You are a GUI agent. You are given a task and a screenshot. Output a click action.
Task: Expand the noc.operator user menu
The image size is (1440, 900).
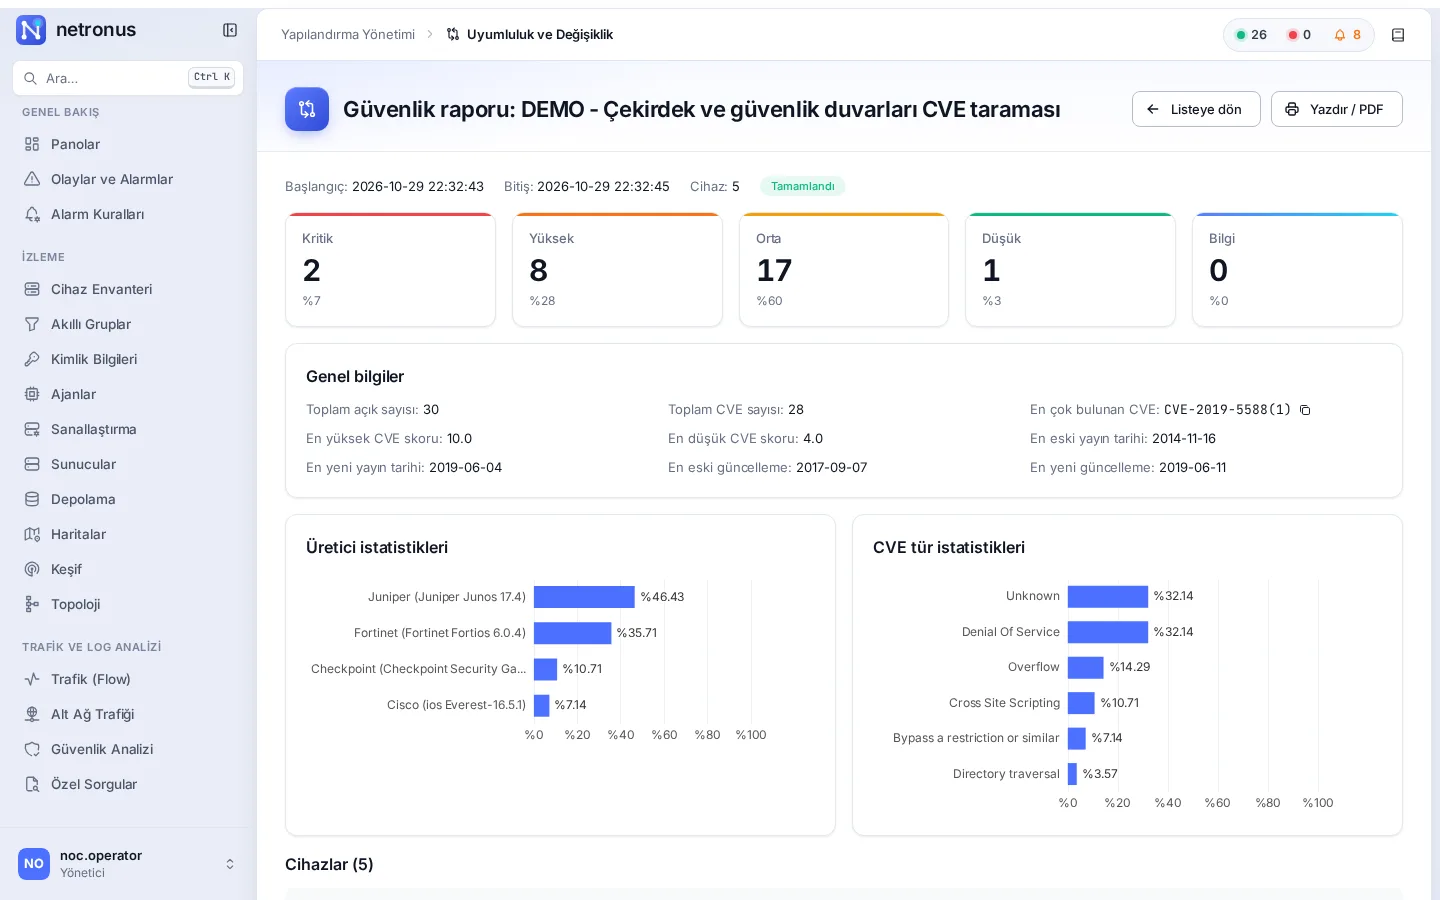coord(128,864)
